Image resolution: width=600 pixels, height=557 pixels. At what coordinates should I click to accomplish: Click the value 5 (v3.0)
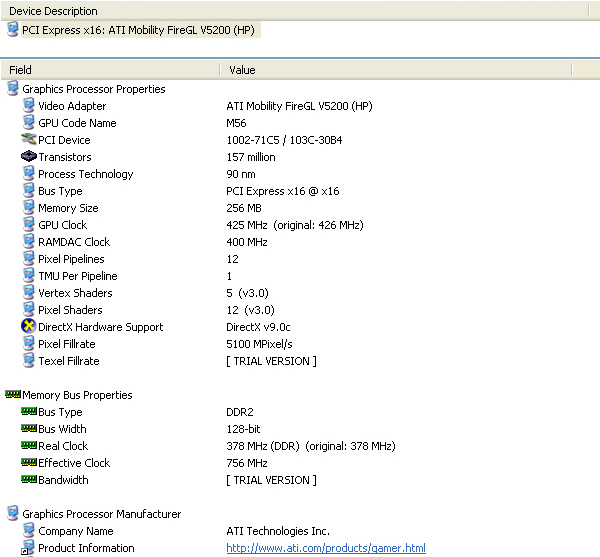248,293
